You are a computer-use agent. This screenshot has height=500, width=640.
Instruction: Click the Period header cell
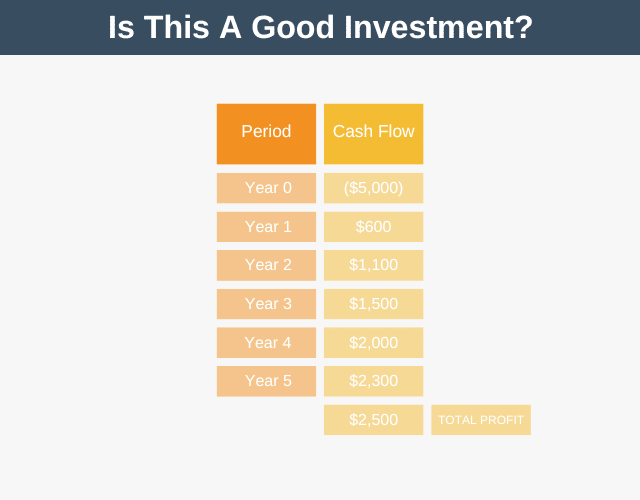tap(266, 134)
